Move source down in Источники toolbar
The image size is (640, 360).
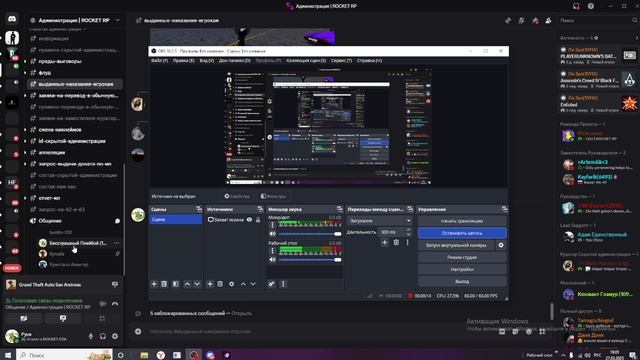point(253,284)
